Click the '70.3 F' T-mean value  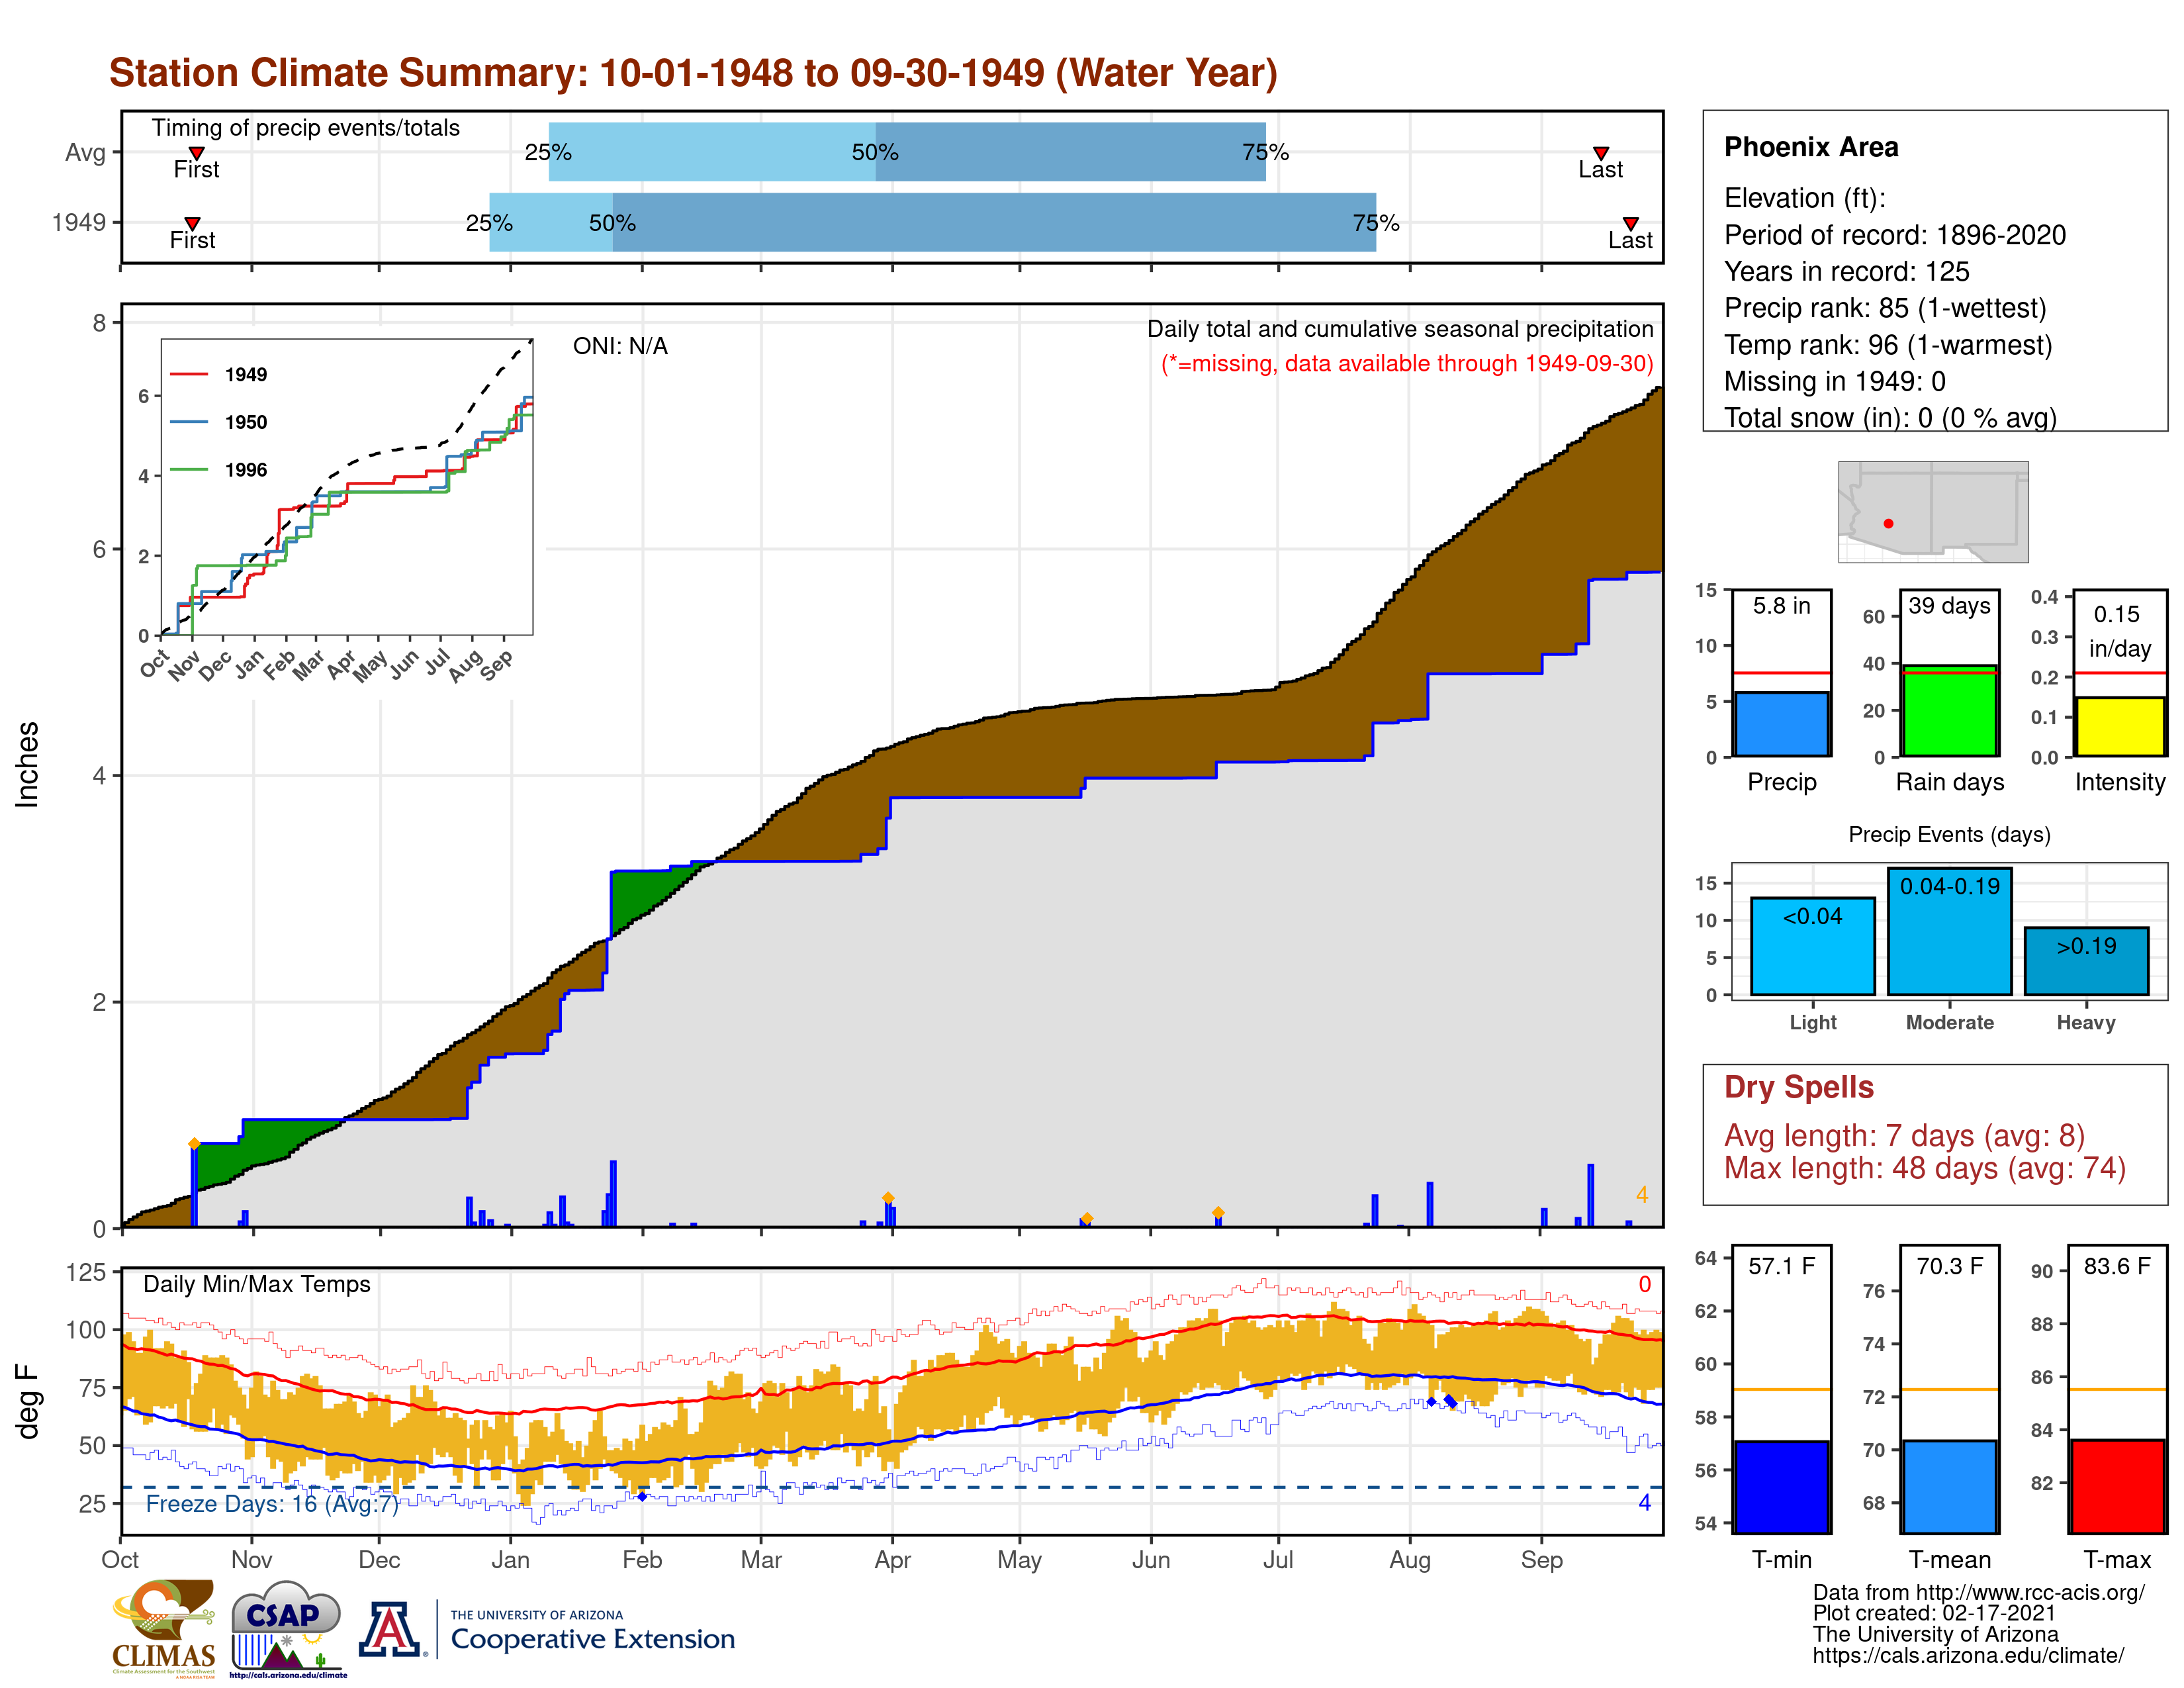(1950, 1266)
